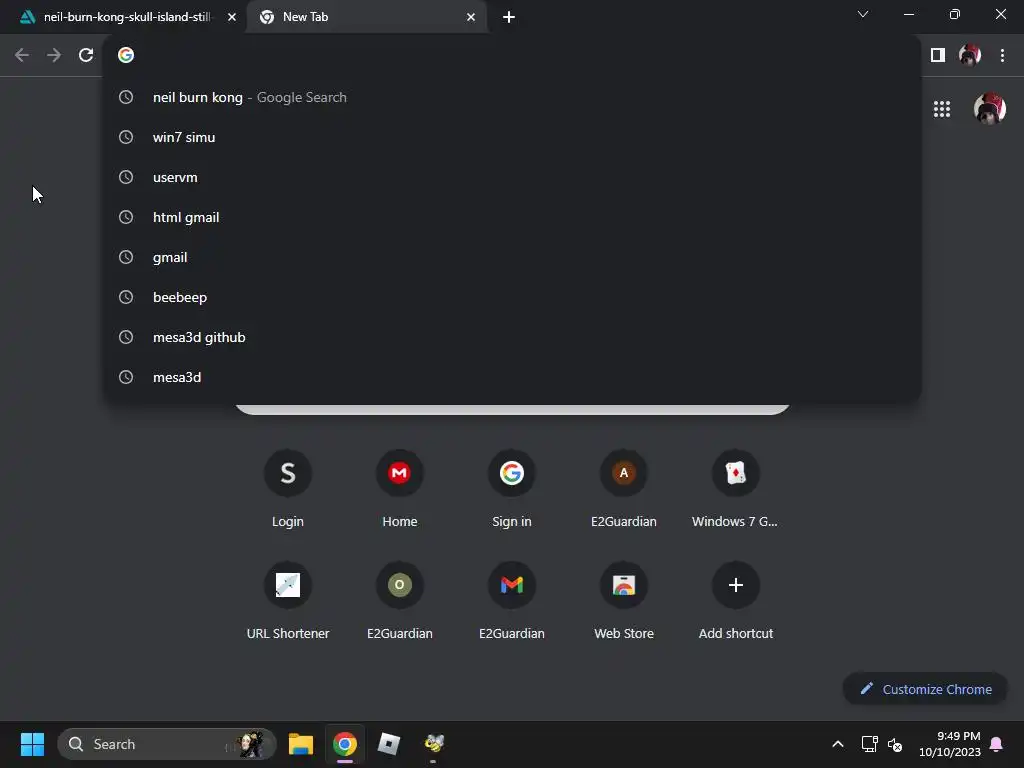Select the 'uservm' suggestion
Viewport: 1024px width, 768px height.
(x=512, y=177)
